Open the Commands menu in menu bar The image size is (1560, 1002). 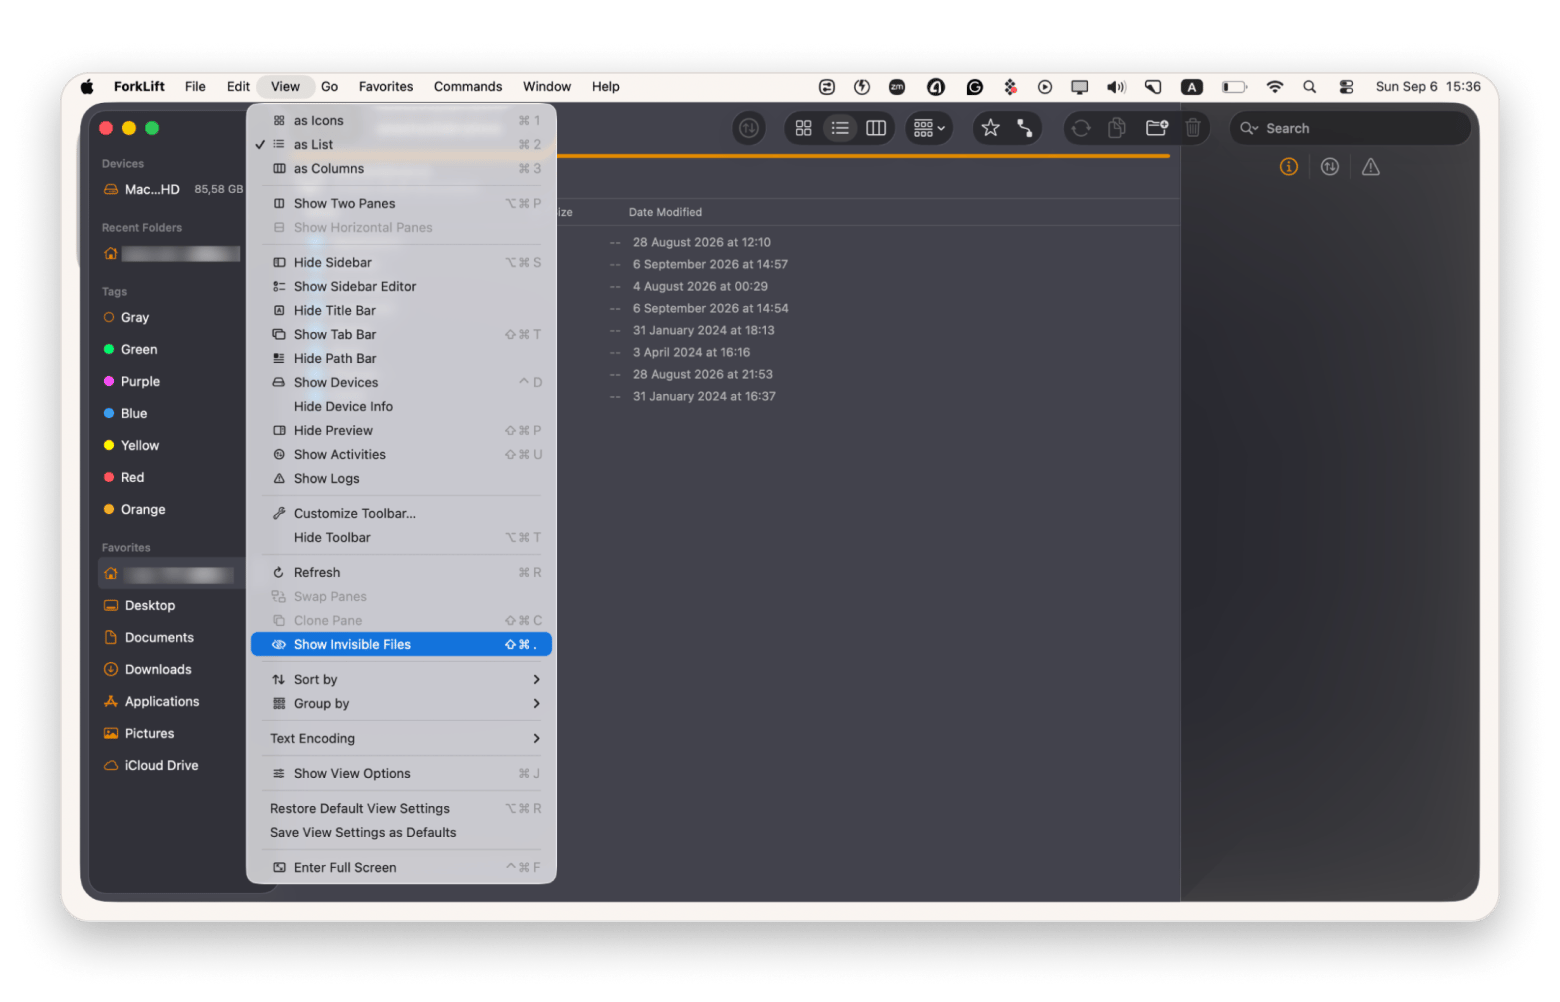468,87
